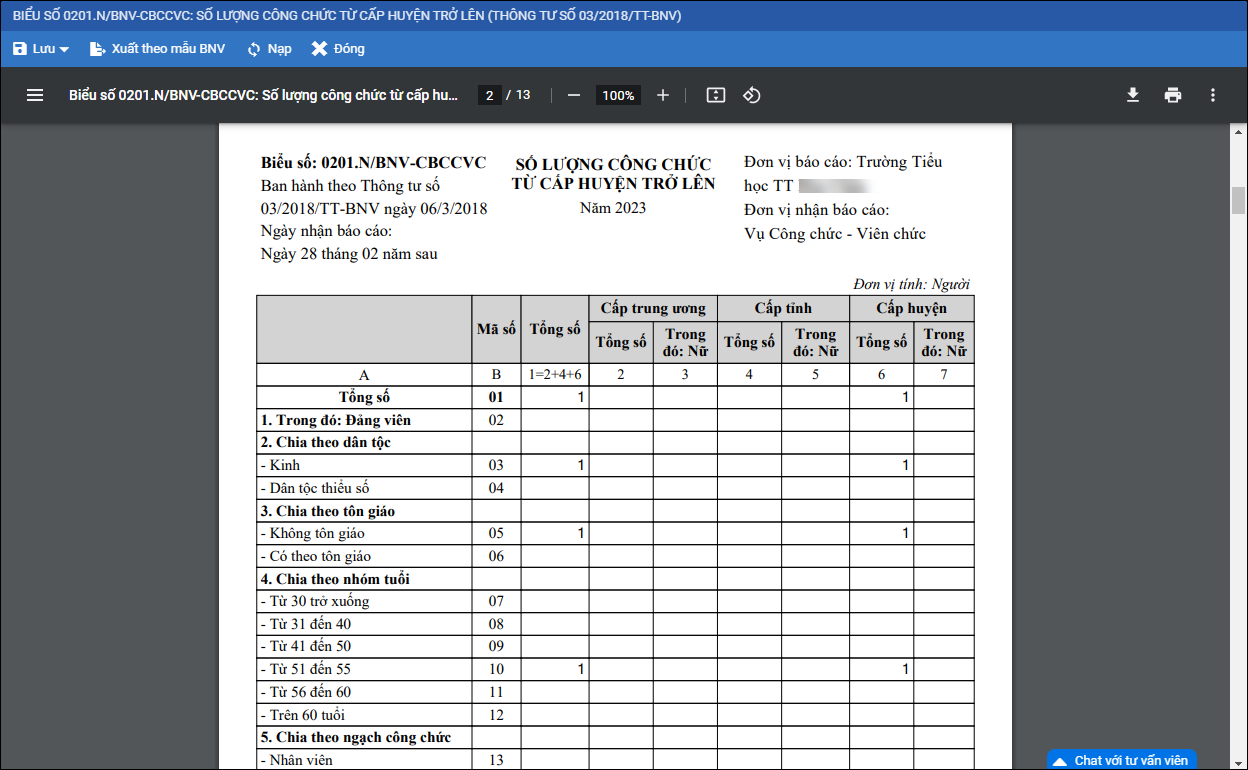
Task: Click Xuất theo mẫu BNV button
Action: click(x=157, y=49)
